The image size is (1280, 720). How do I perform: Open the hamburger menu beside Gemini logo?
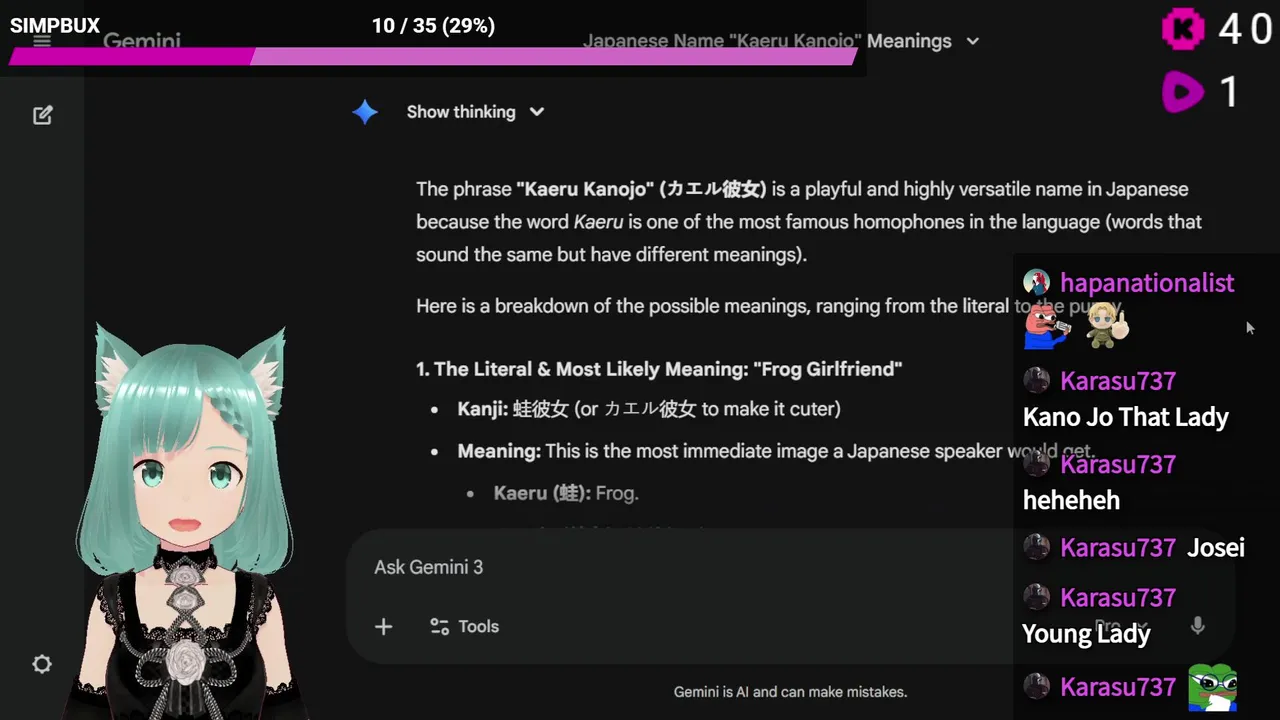(x=42, y=41)
